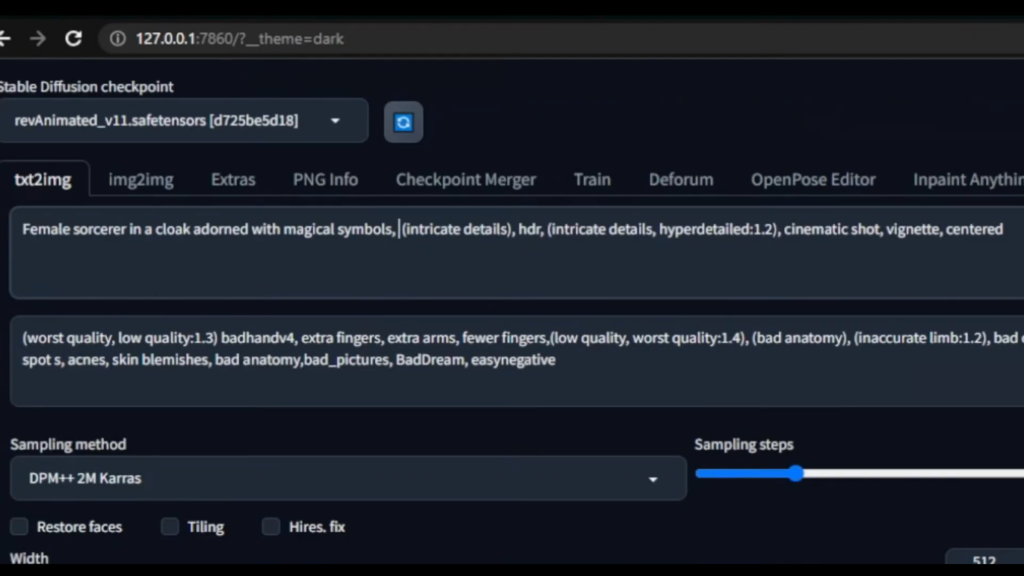The width and height of the screenshot is (1024, 576).
Task: Click the browser back arrow
Action: [5, 39]
